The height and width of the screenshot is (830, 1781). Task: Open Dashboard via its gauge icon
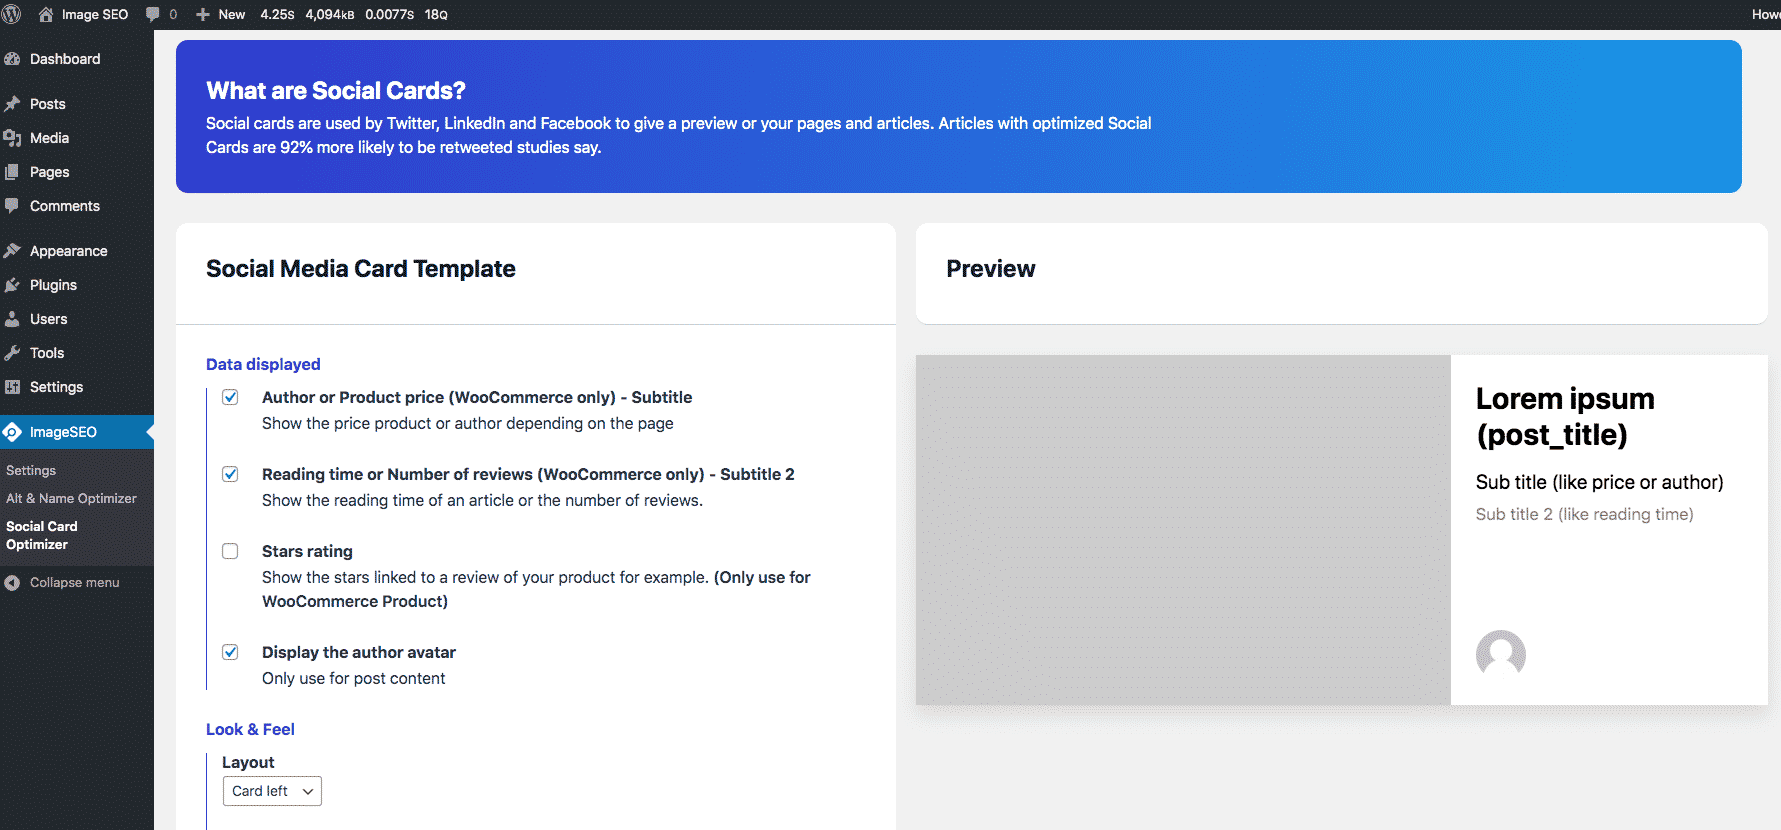coord(12,59)
